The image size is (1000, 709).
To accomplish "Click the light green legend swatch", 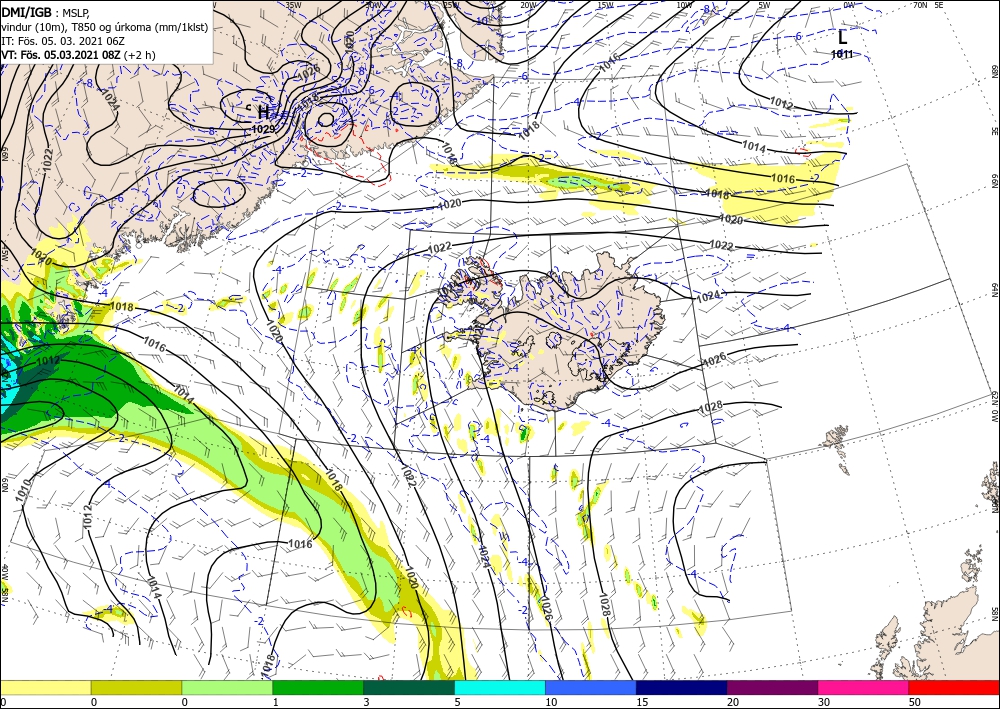I will (x=227, y=687).
